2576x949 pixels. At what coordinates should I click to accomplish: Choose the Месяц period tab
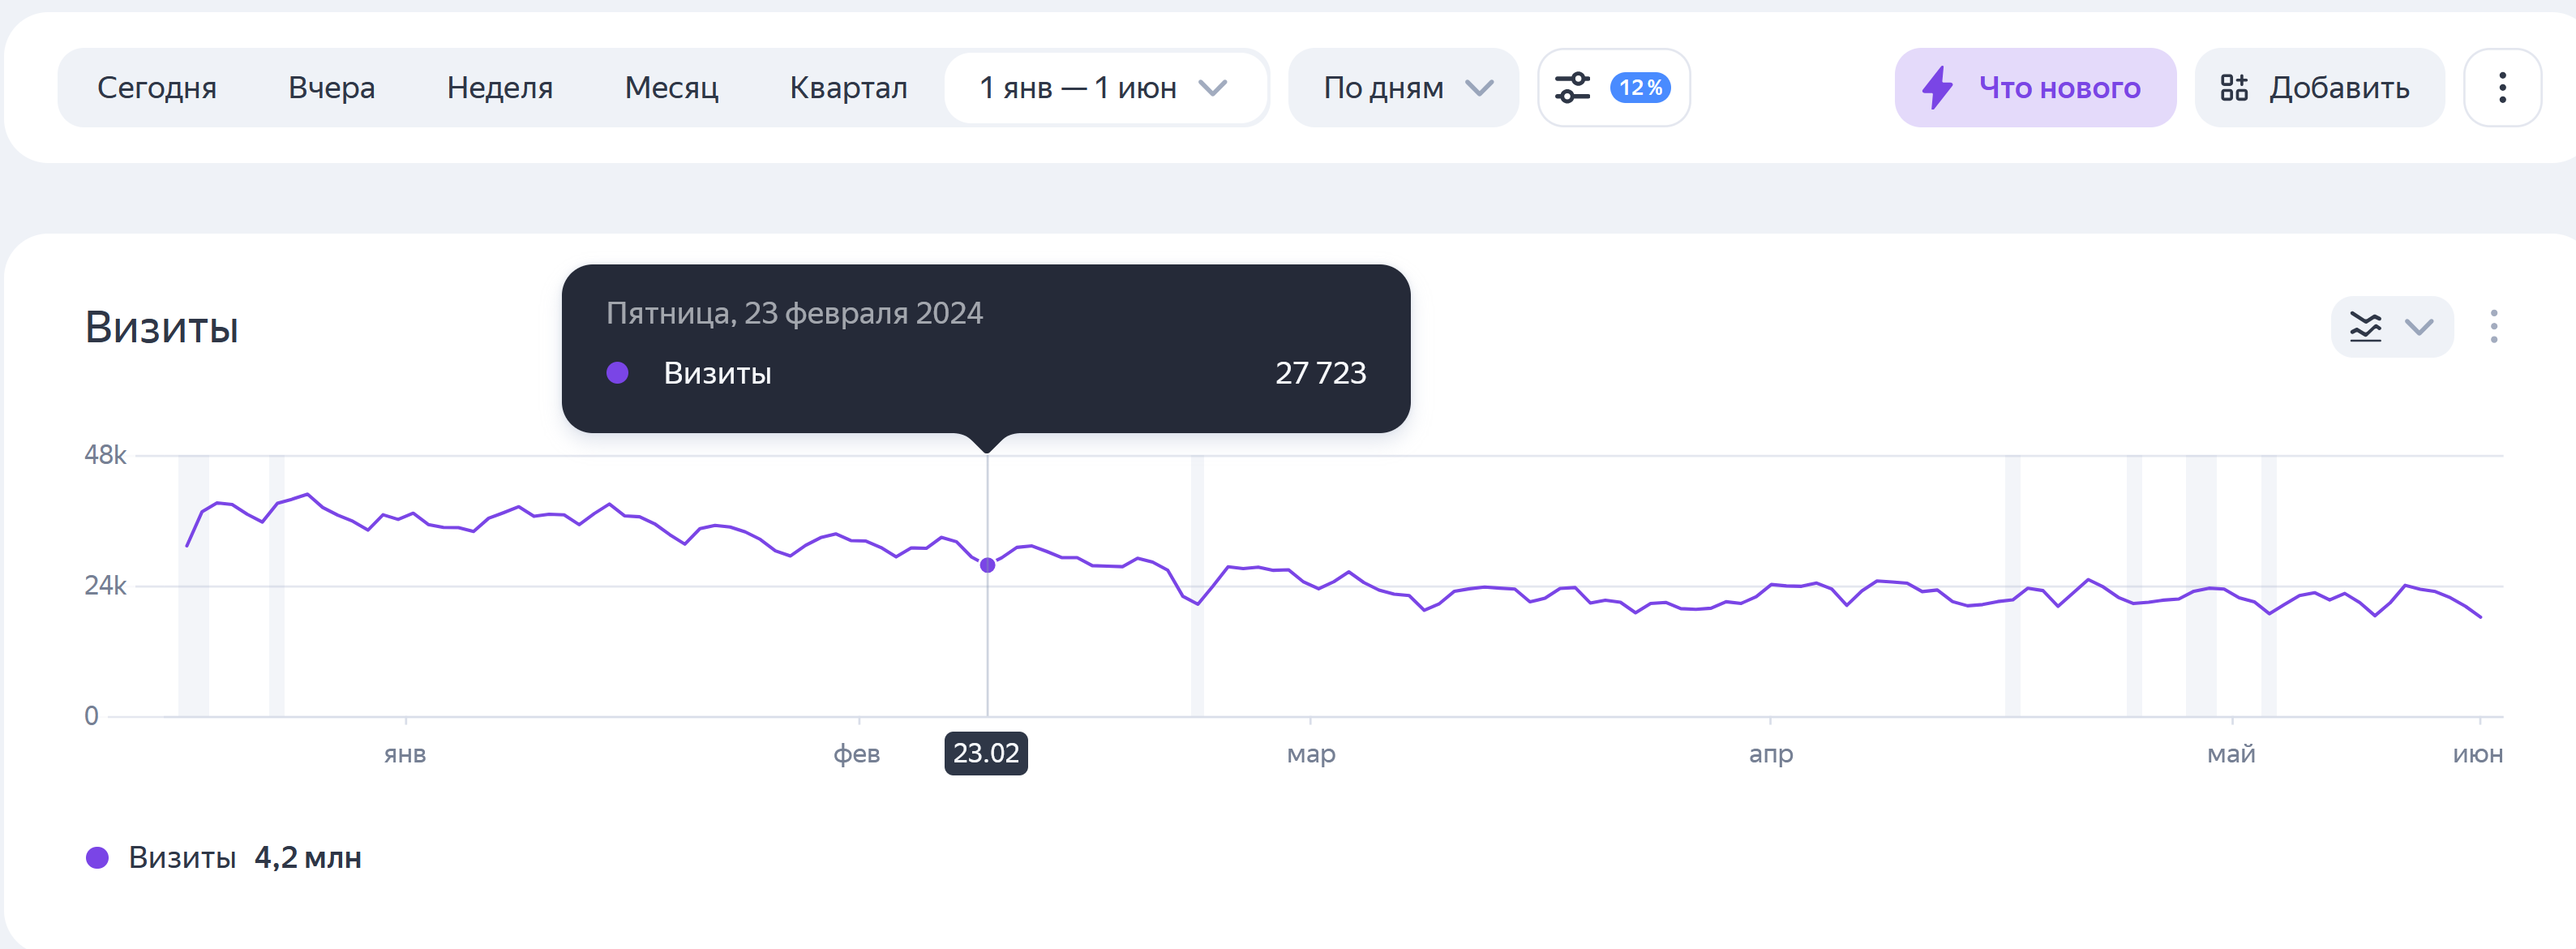click(671, 88)
